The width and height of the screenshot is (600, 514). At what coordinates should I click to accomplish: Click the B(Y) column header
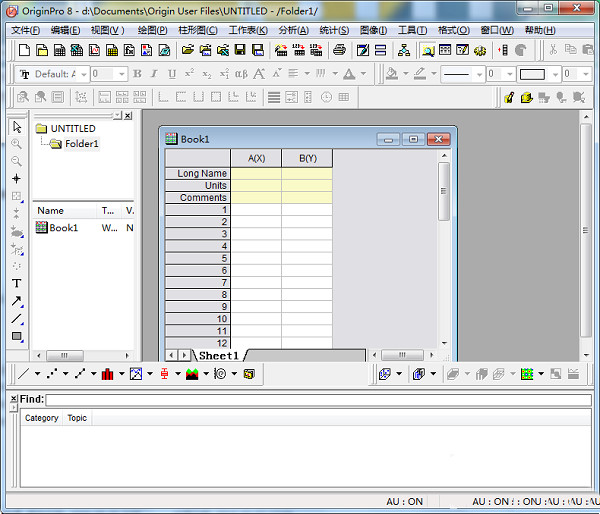pyautogui.click(x=307, y=158)
